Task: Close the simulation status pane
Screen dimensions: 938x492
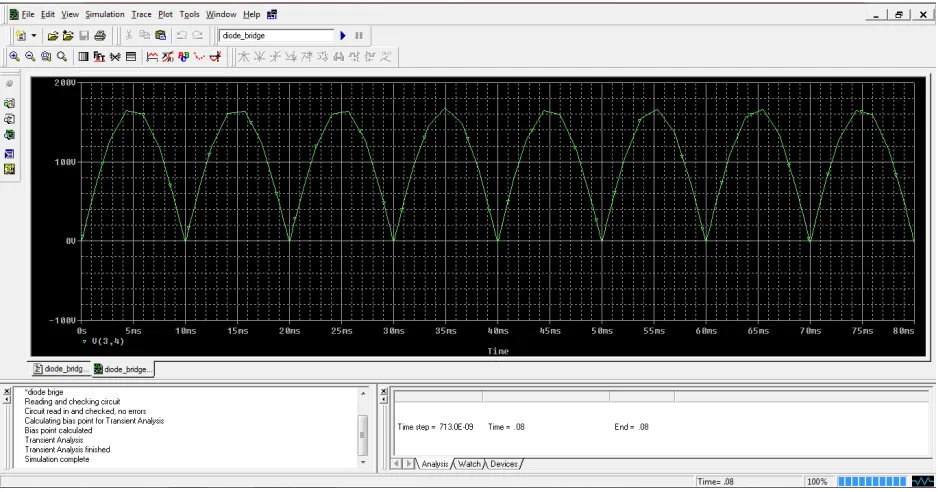Action: click(x=384, y=391)
